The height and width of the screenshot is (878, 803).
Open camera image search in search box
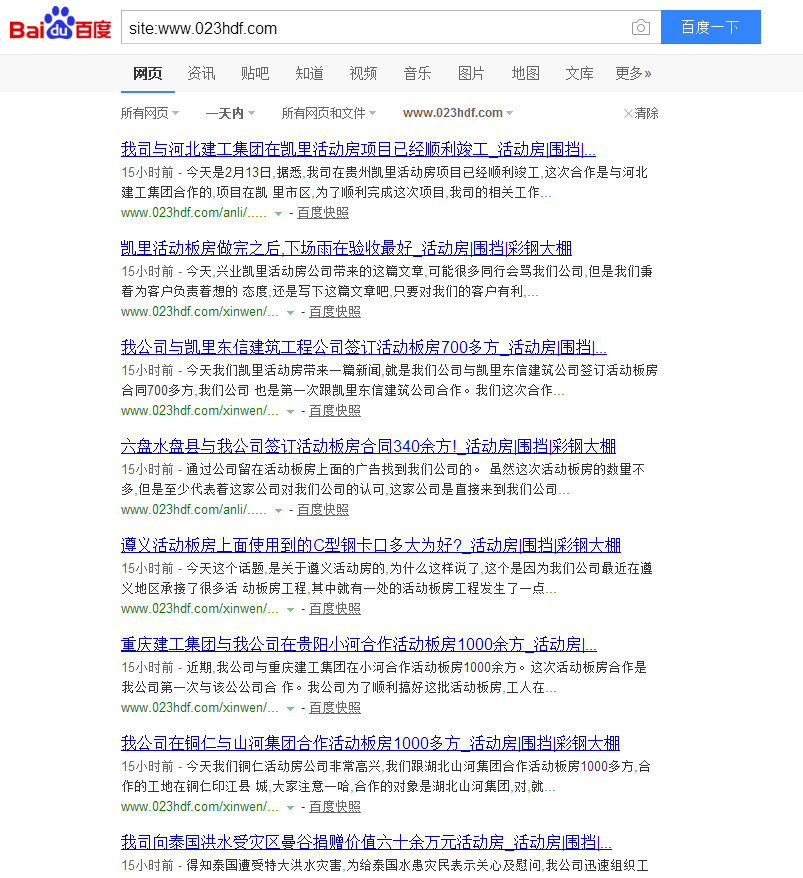pos(640,28)
